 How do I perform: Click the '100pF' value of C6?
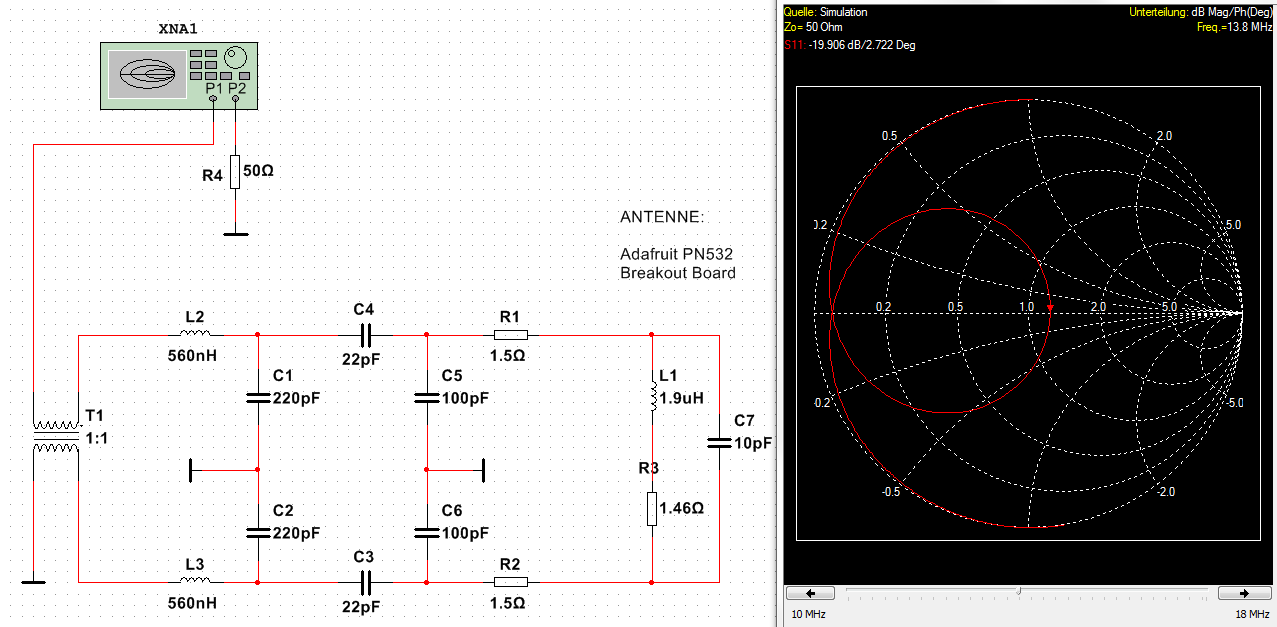(466, 533)
